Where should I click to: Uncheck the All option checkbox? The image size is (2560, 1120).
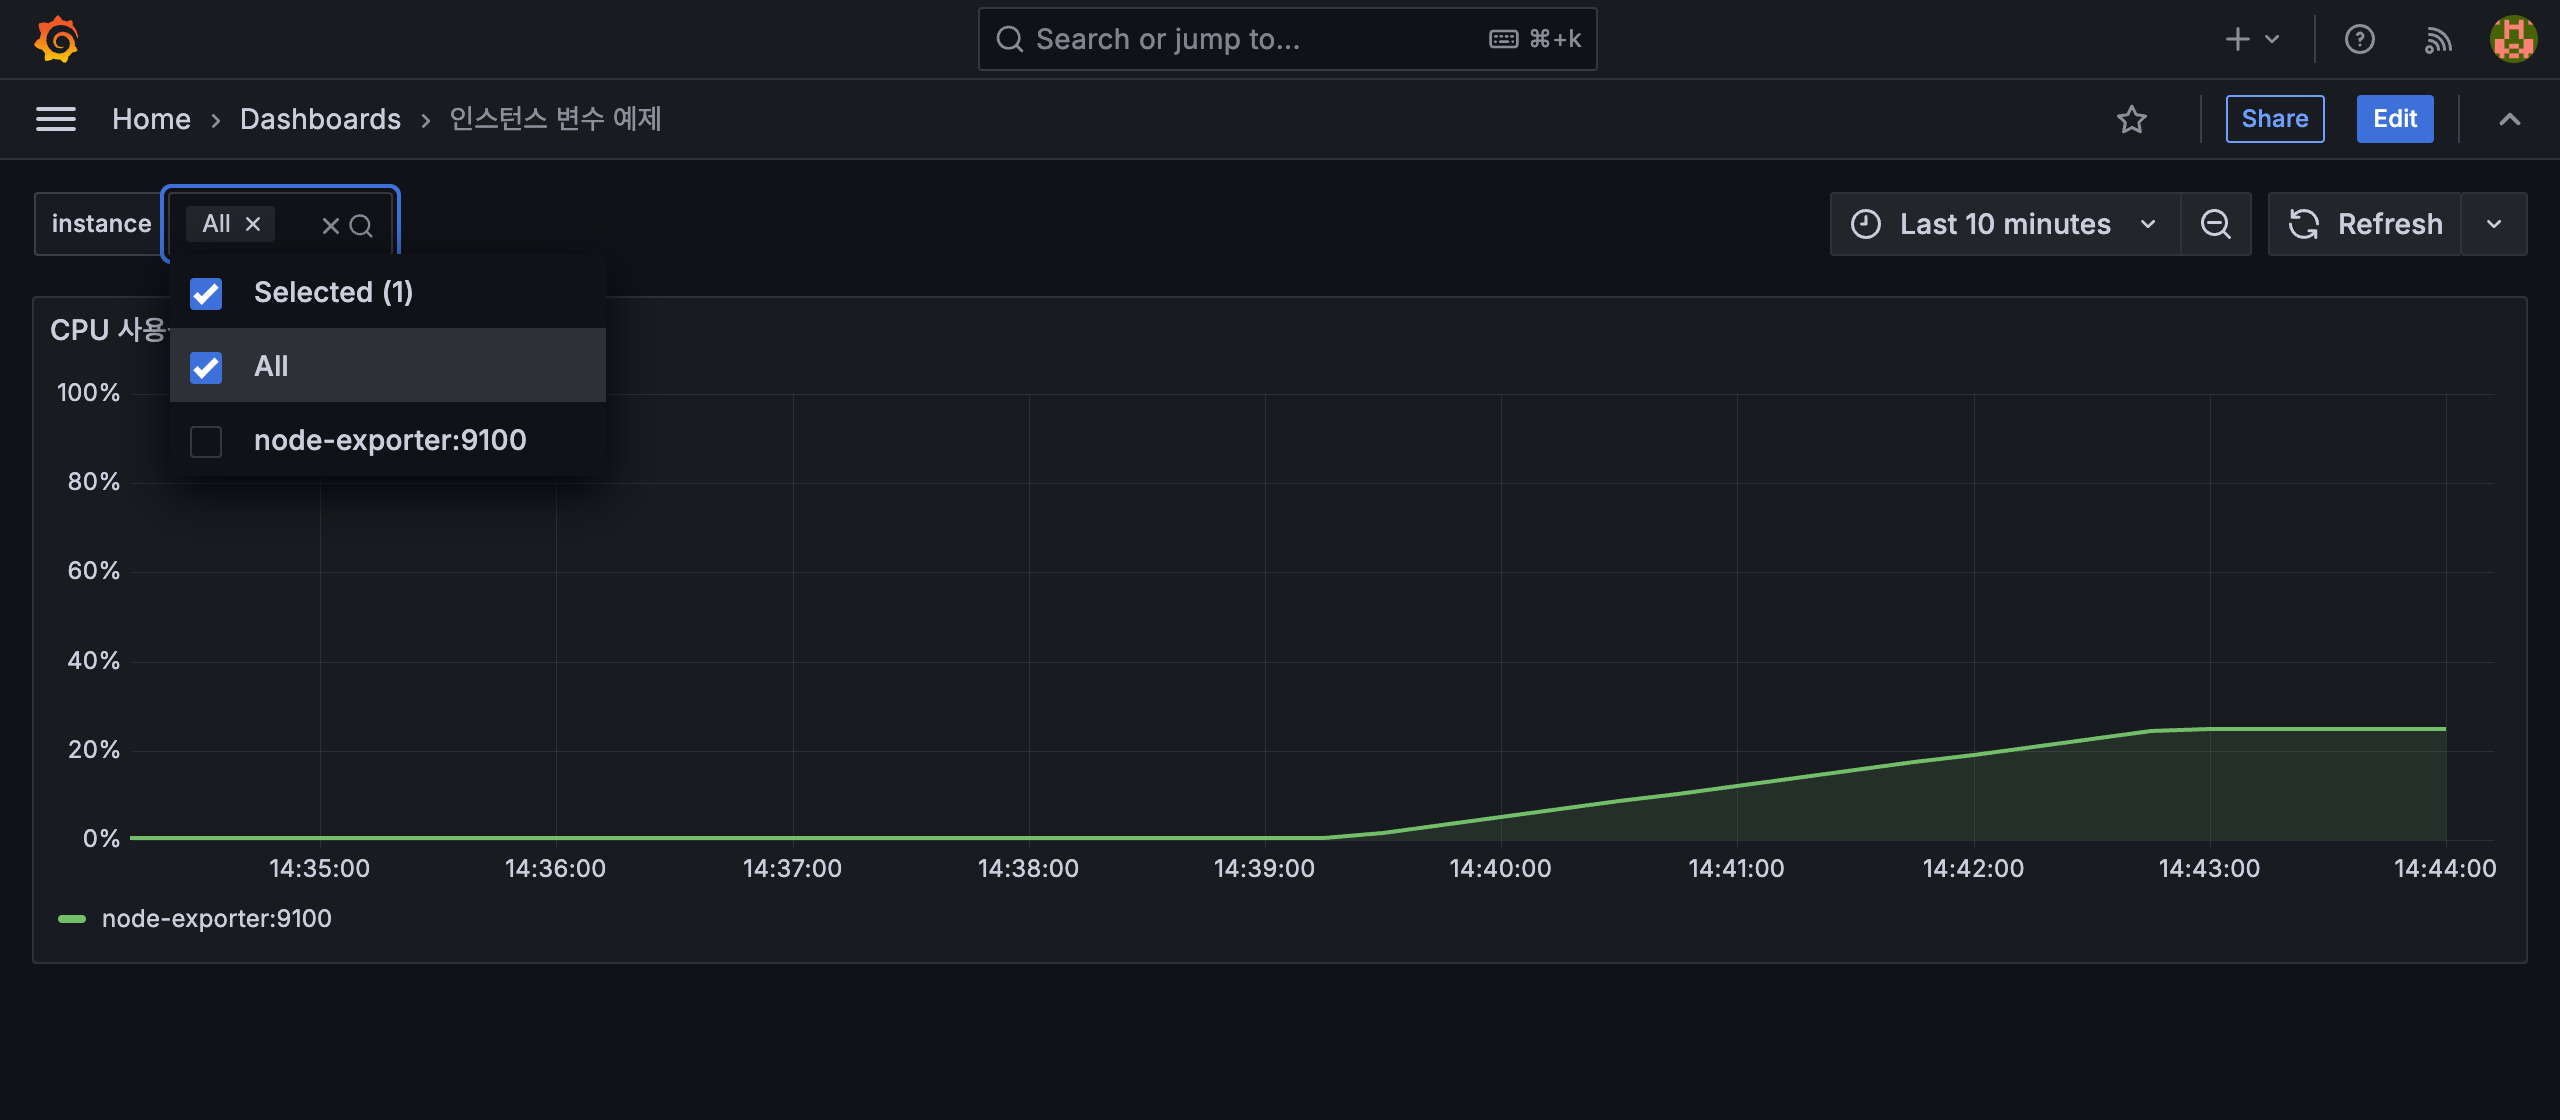tap(206, 367)
